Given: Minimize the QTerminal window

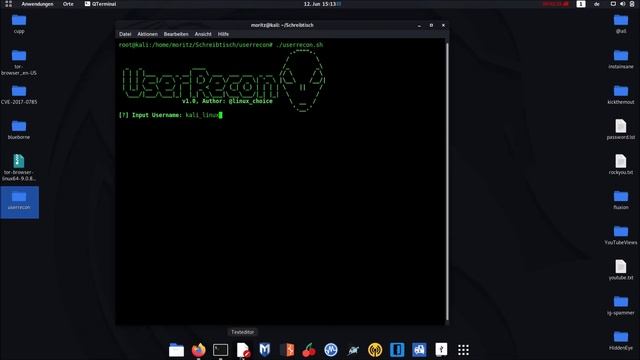Looking at the screenshot, I should pos(419,25).
